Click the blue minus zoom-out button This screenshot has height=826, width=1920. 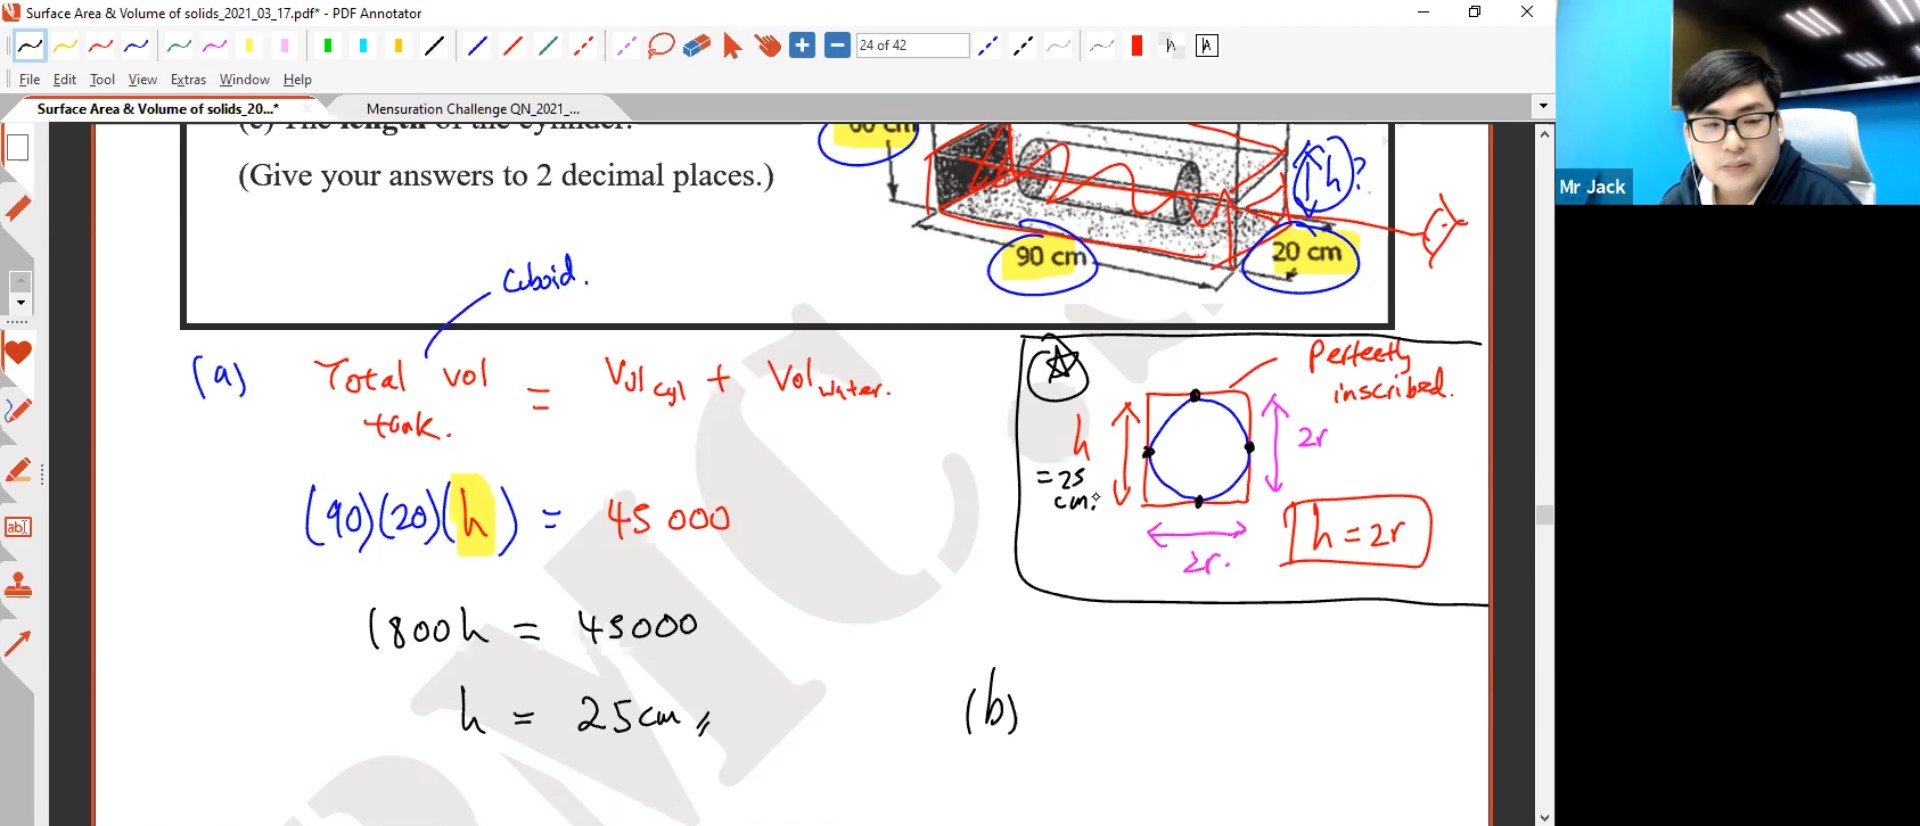click(837, 46)
